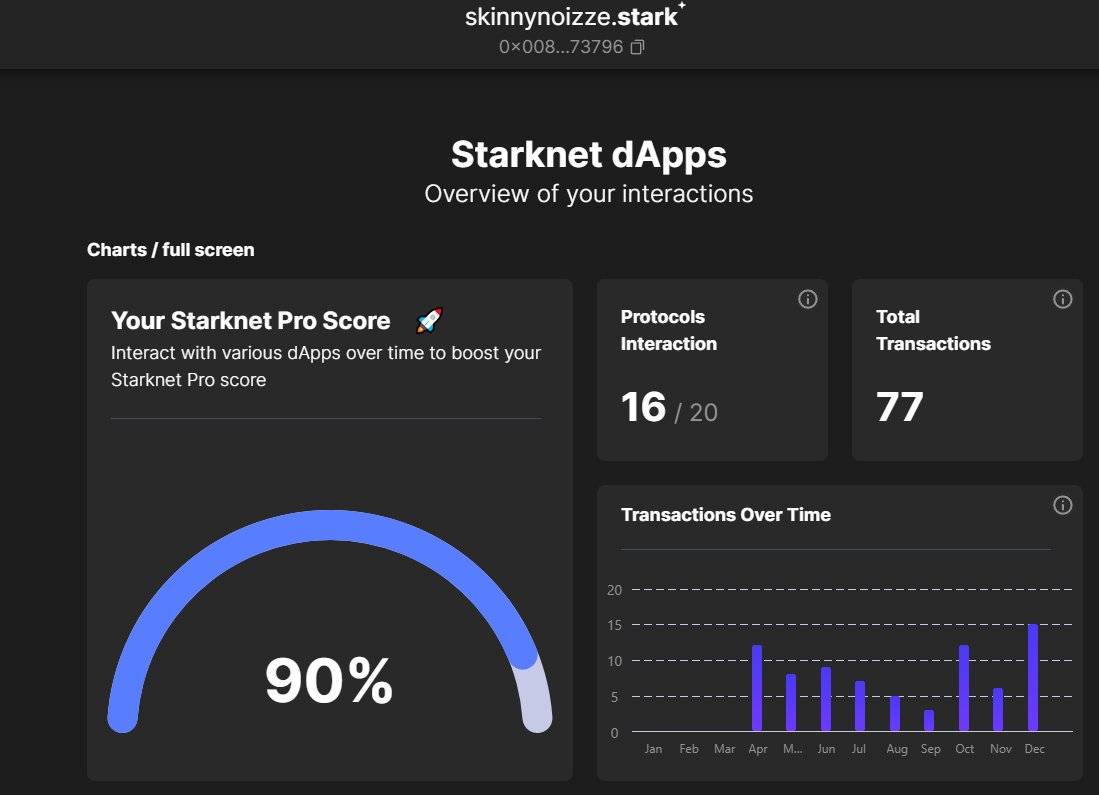Select the wallet address 0×008...73796
Viewport: 1099px width, 795px height.
(561, 46)
